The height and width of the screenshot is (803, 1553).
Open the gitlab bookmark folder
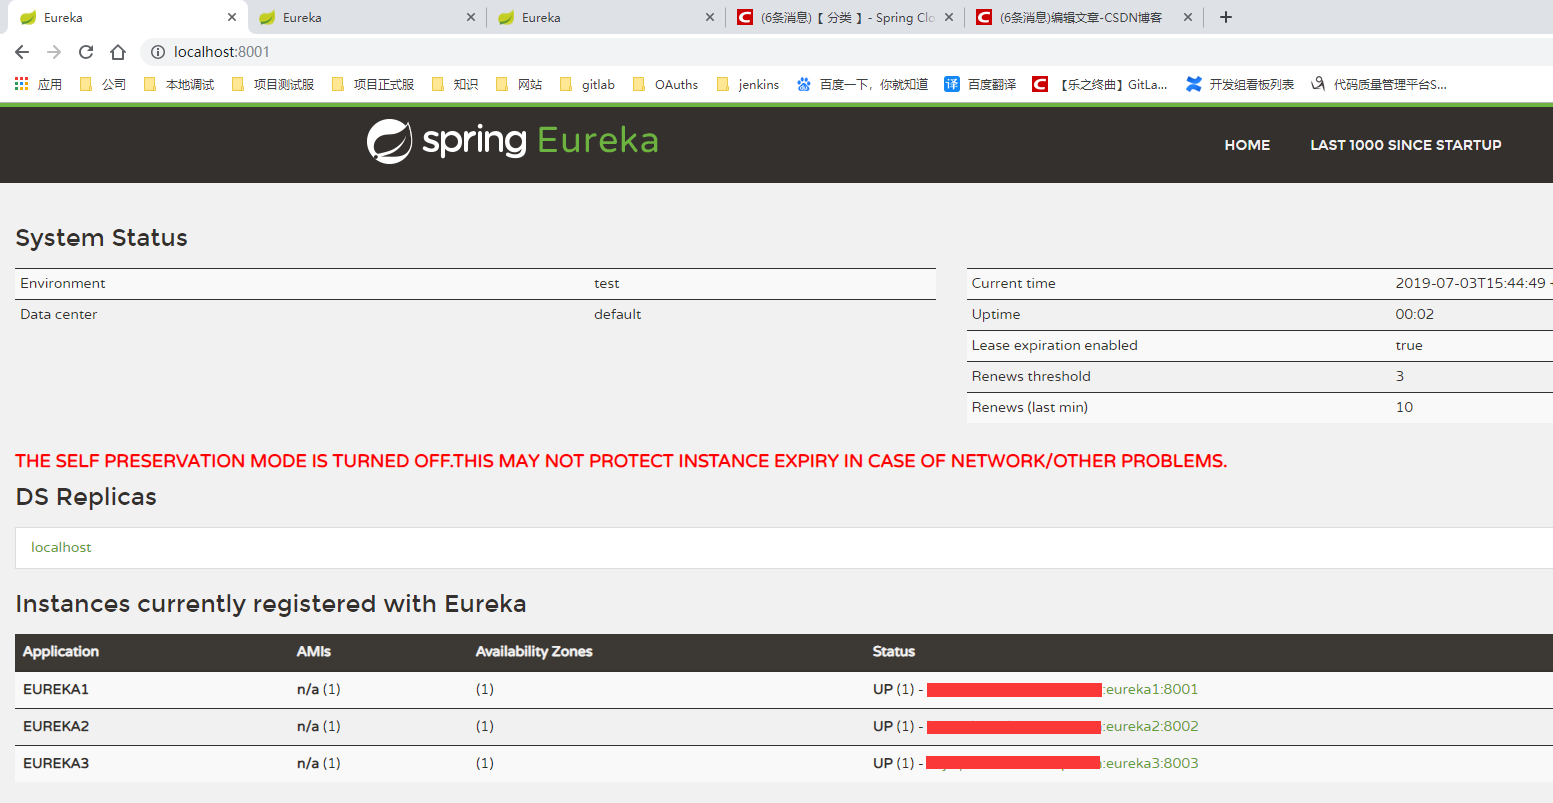587,84
